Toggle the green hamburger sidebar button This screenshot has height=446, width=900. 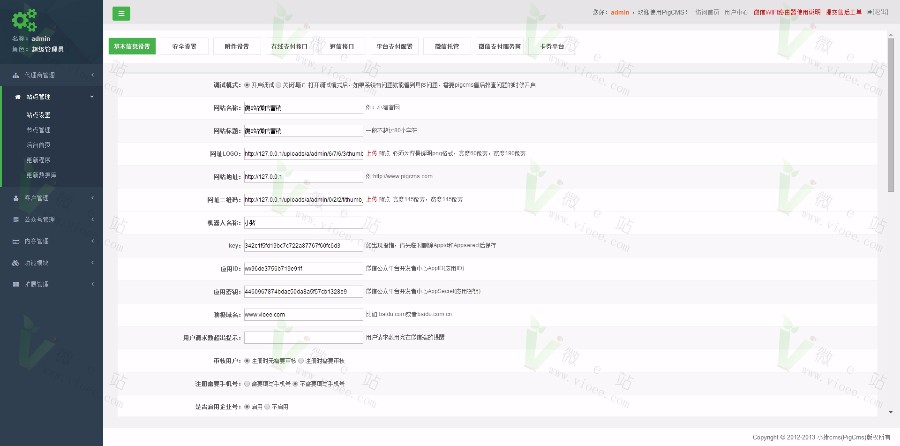click(x=121, y=14)
